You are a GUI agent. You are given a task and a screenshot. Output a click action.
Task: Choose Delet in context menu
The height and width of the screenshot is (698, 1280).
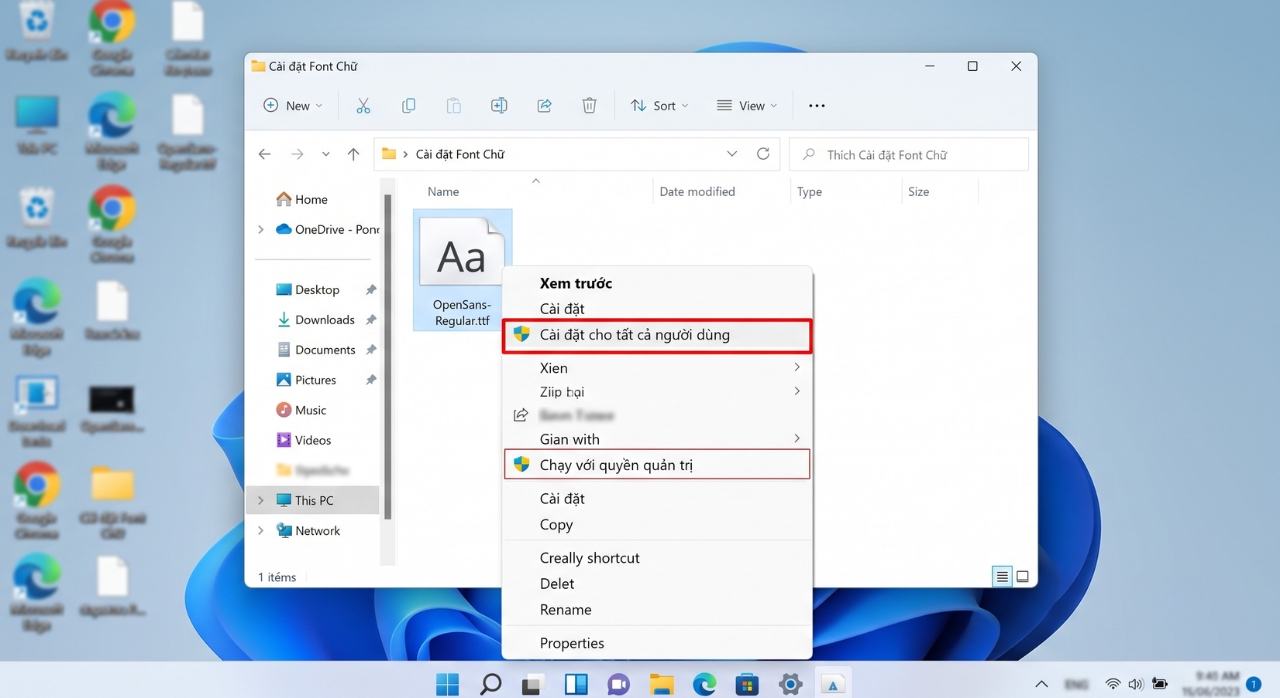[657, 584]
